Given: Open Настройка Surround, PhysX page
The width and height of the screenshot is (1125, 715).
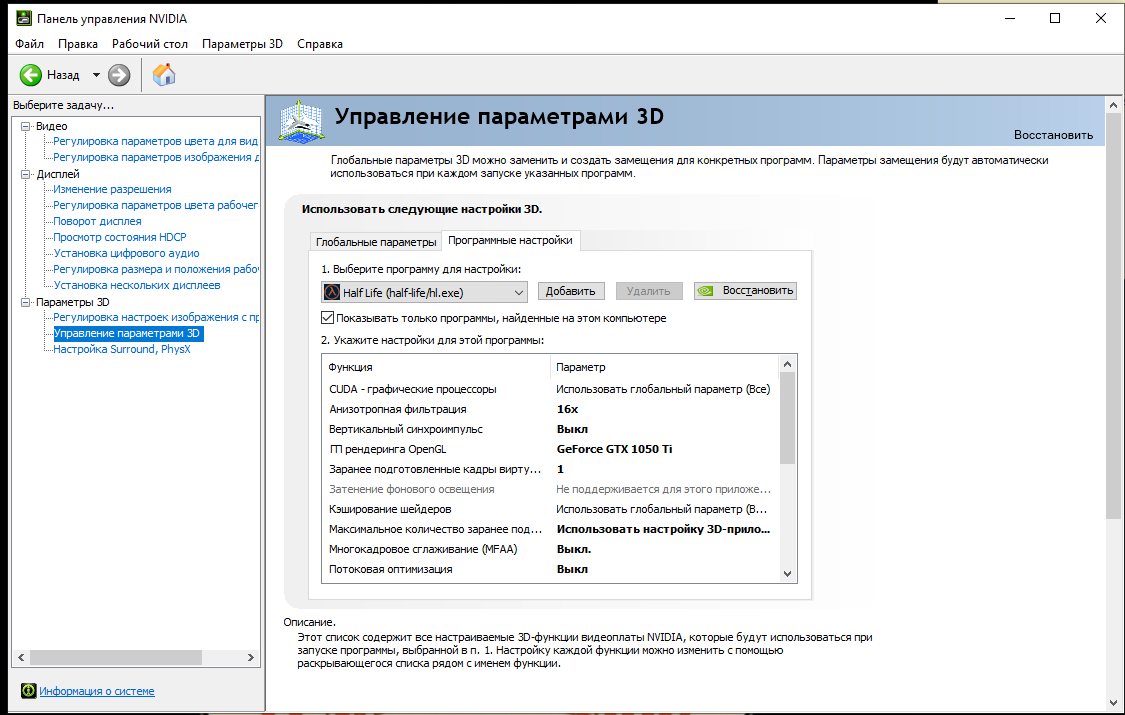Looking at the screenshot, I should [122, 349].
